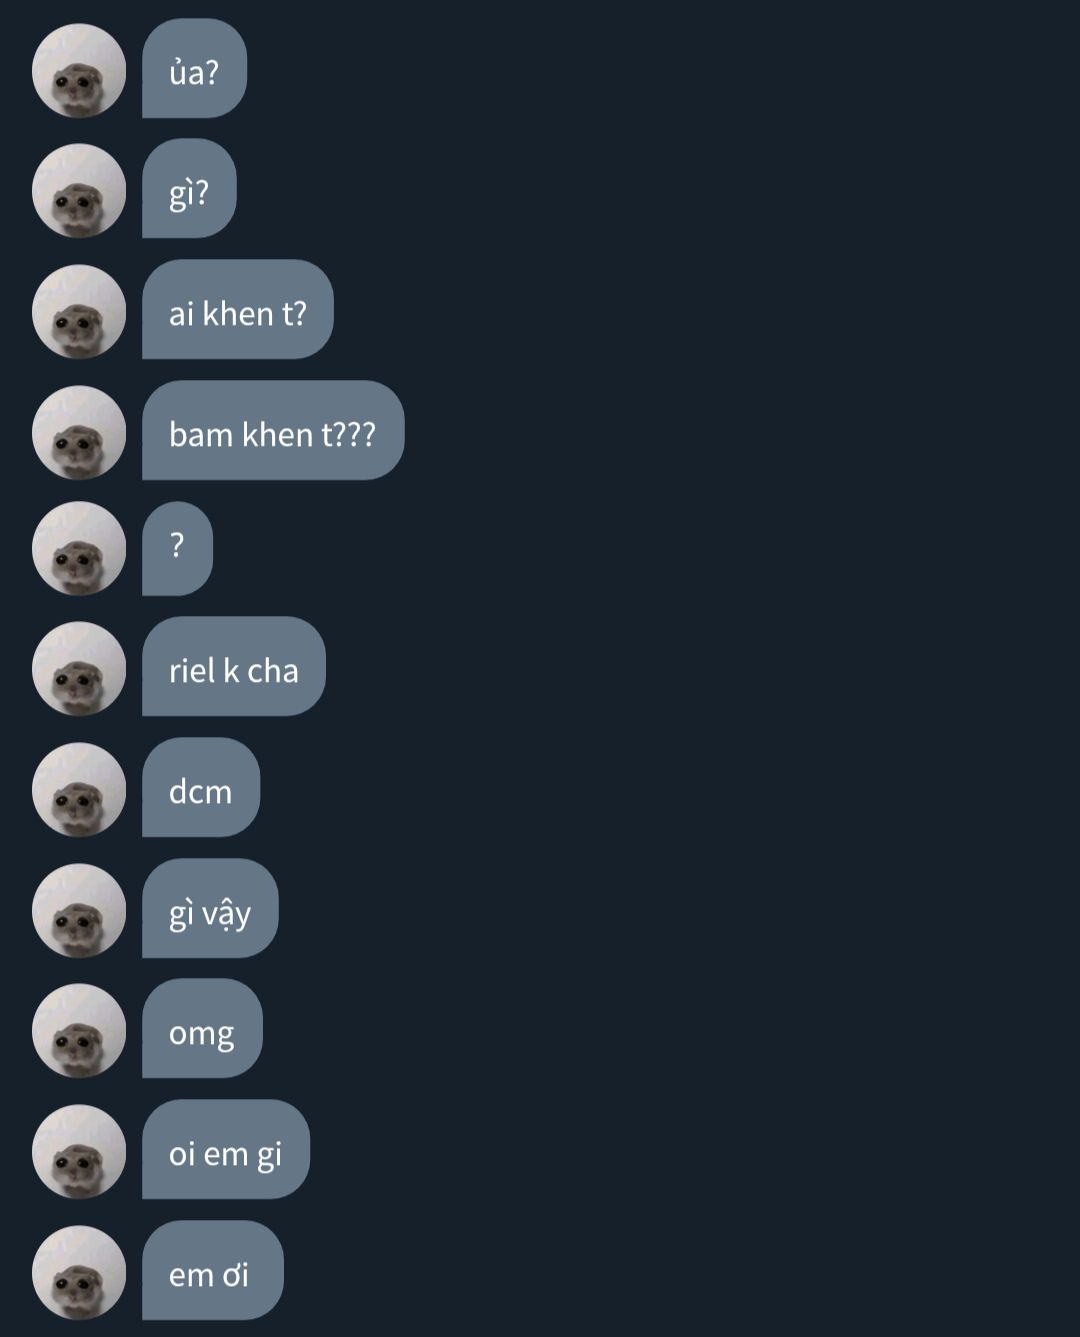
Task: Select the single "?" message bubble
Action: click(177, 548)
